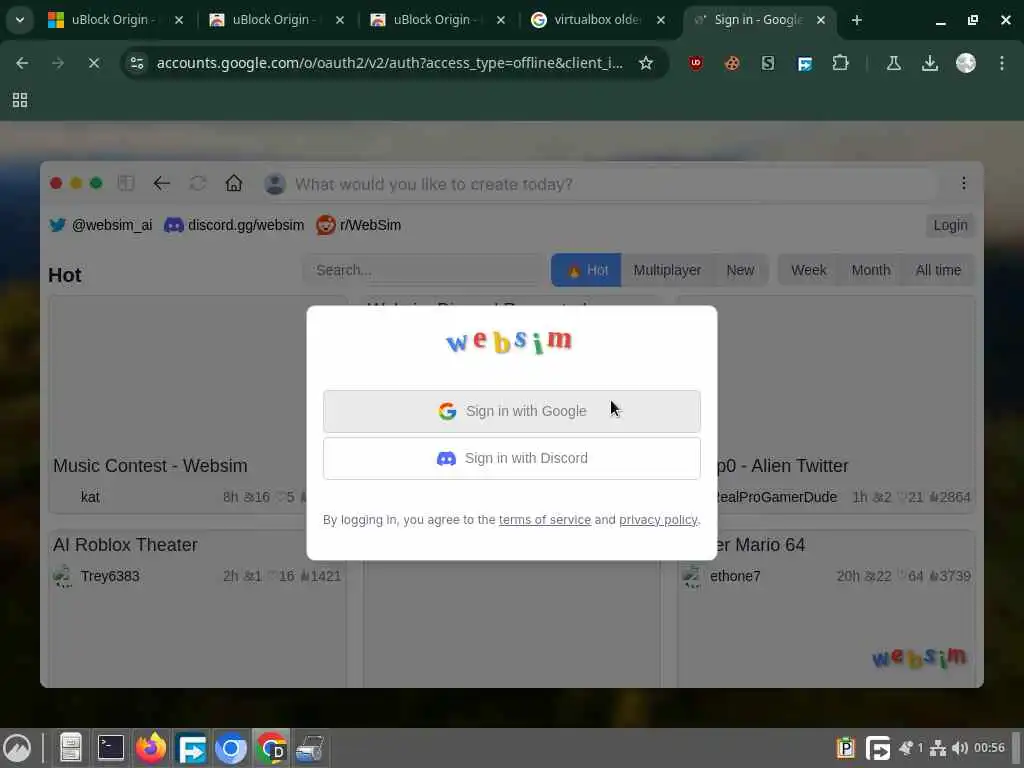Click the volume icon in system tray
The image size is (1024, 768).
coord(959,748)
